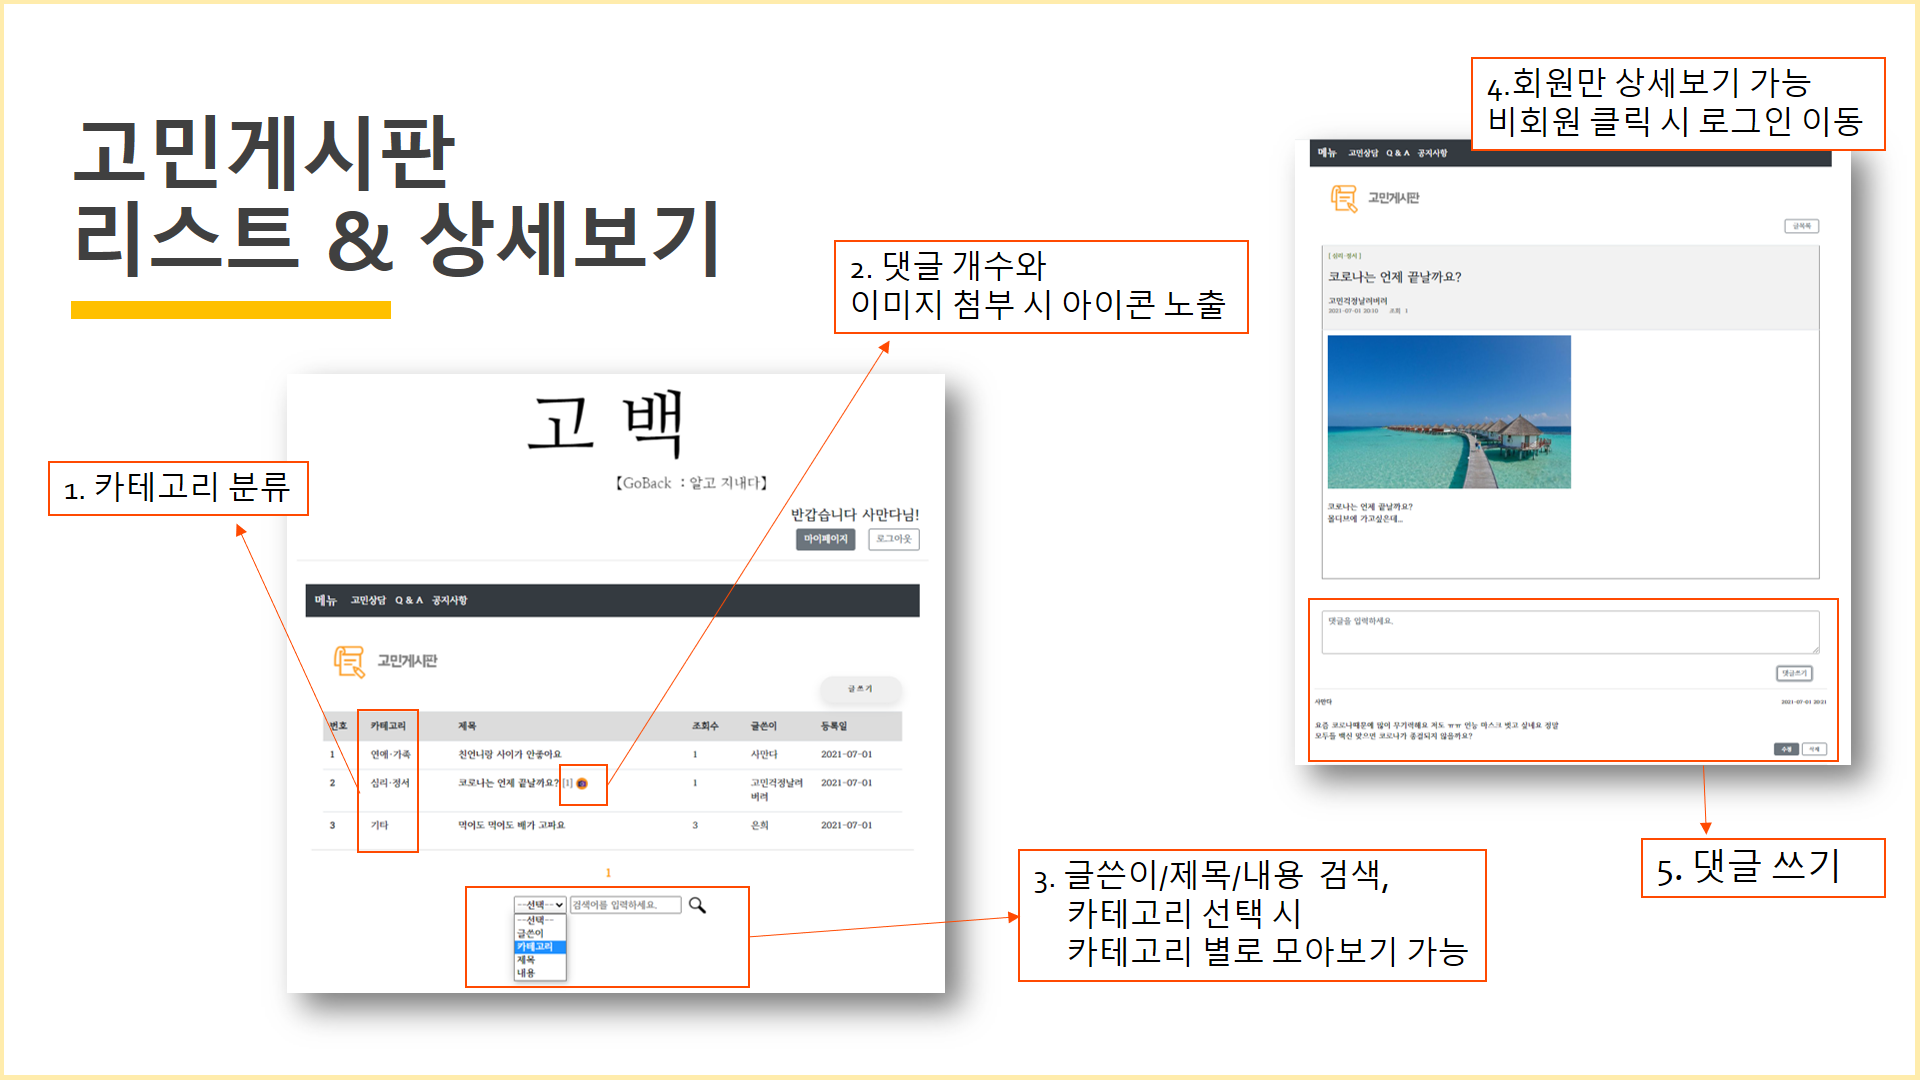This screenshot has height=1080, width=1920.
Task: Click the beach resort image in the post
Action: click(1449, 412)
